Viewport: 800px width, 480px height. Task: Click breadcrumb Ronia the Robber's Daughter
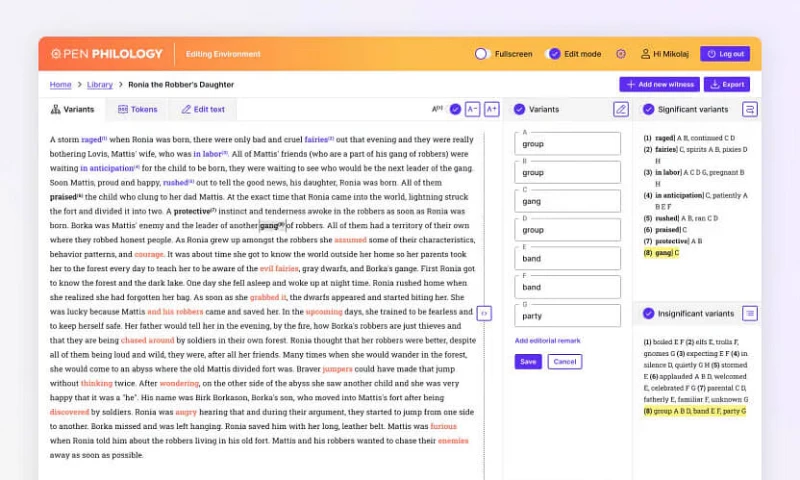point(181,85)
